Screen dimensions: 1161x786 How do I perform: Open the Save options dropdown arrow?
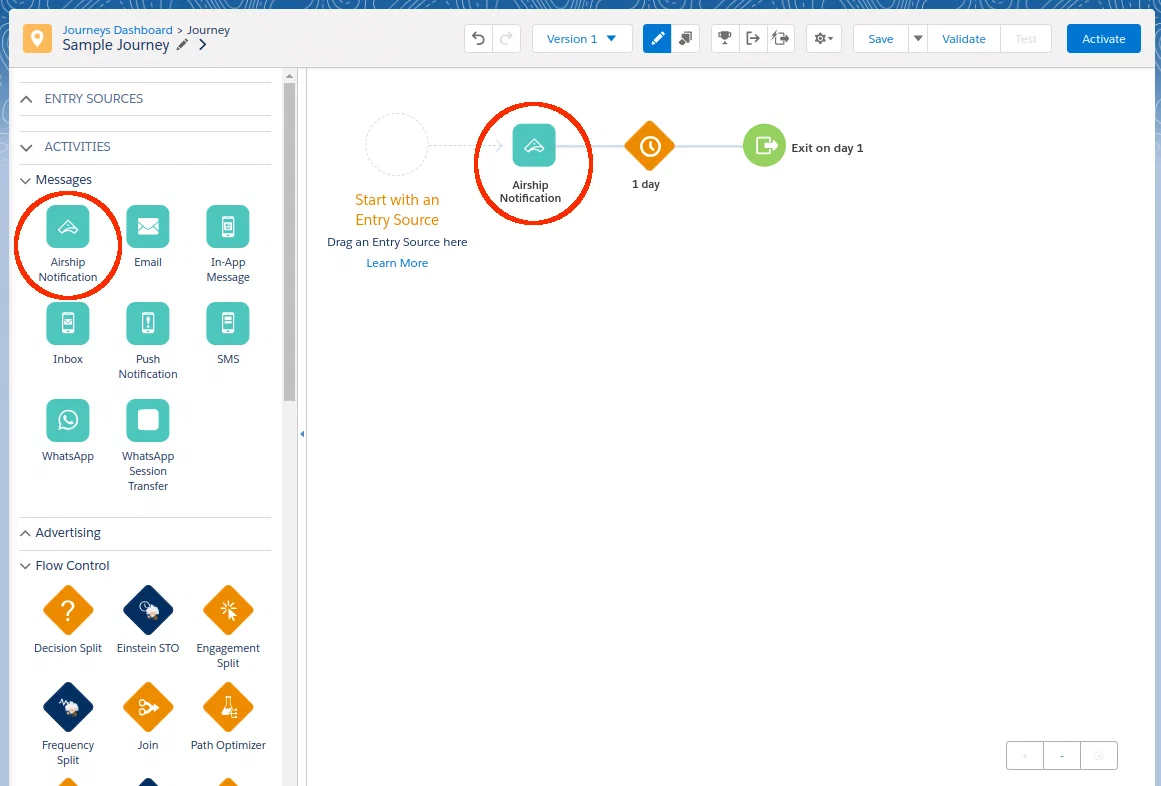click(918, 39)
